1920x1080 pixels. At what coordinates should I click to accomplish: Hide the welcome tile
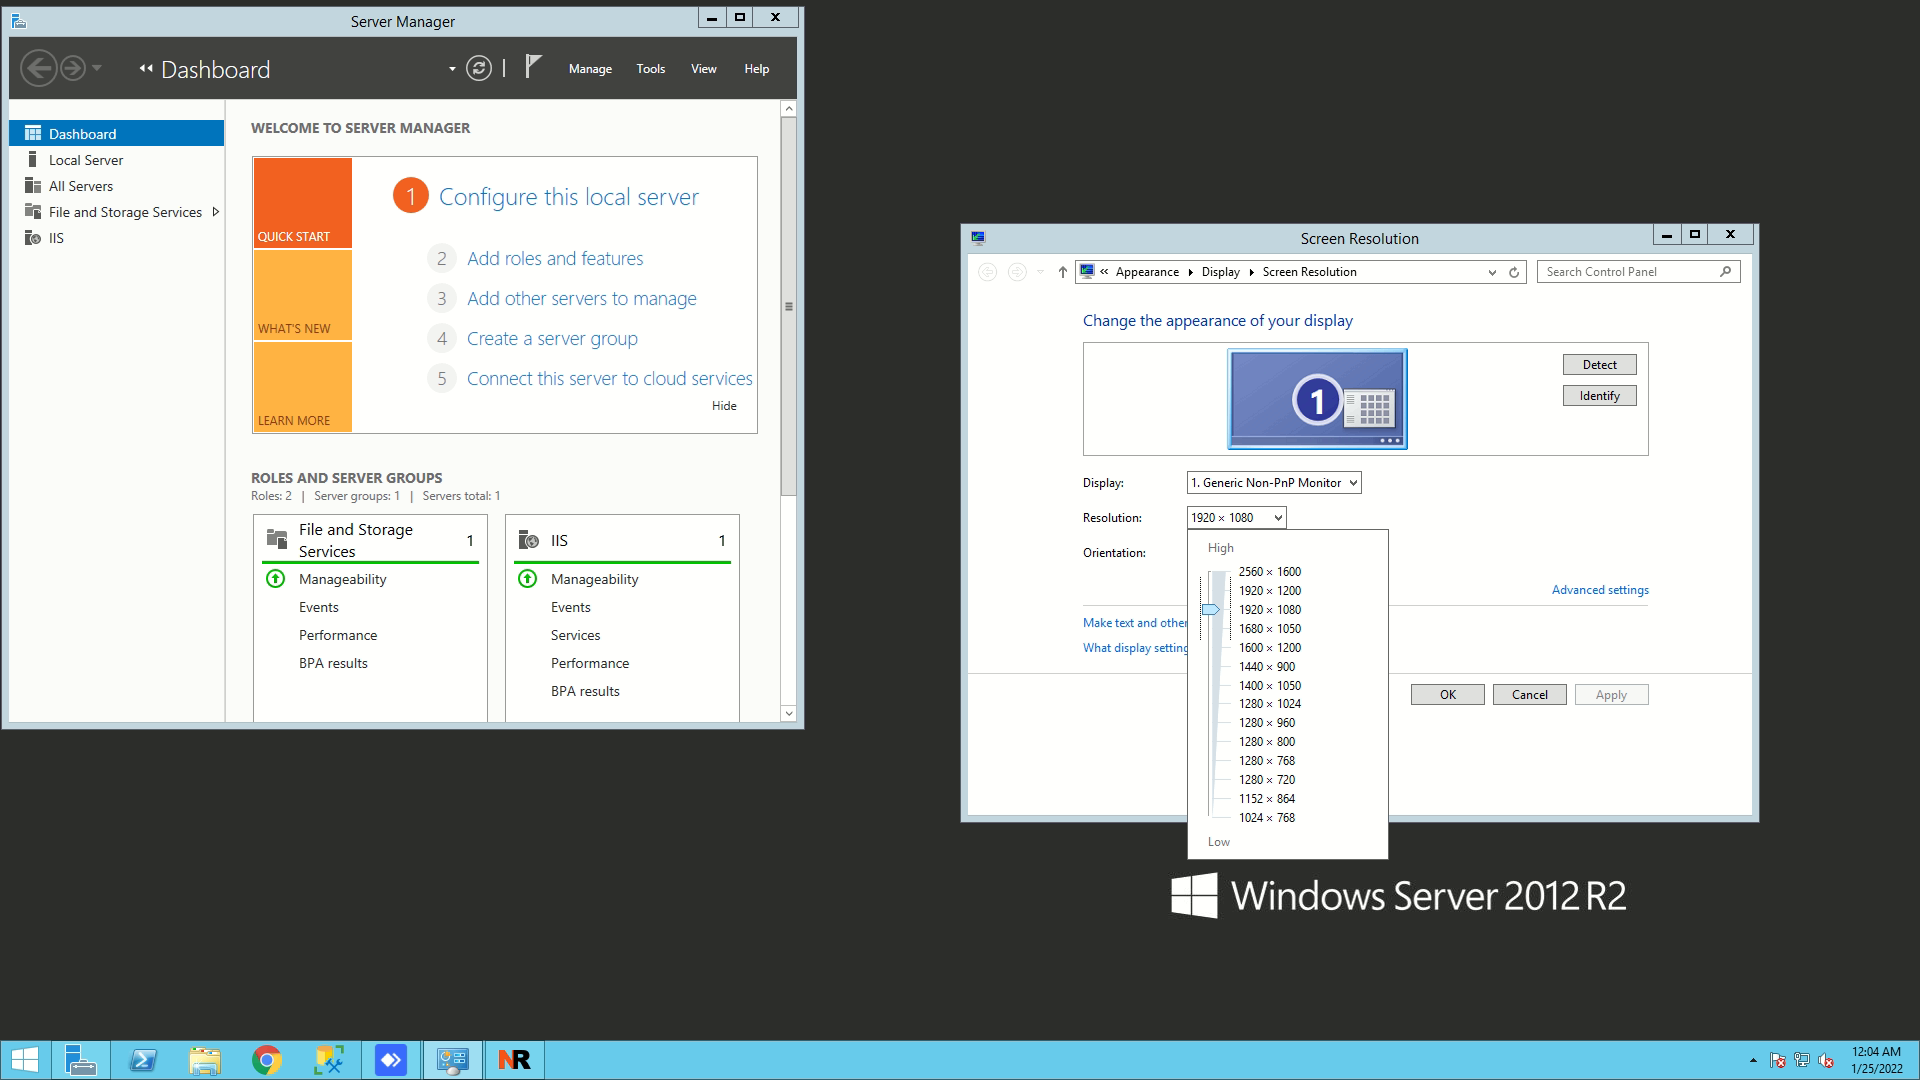(724, 406)
